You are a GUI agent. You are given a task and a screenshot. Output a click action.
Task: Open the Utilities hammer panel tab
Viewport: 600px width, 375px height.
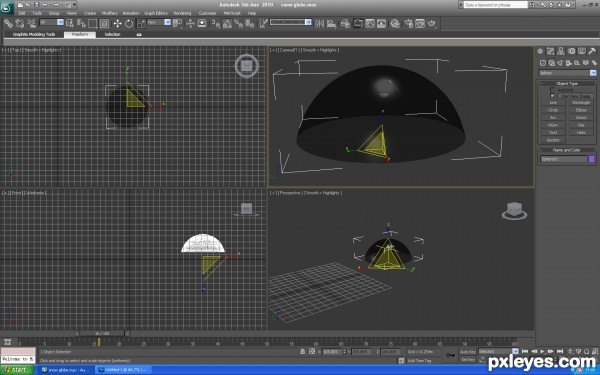[x=592, y=51]
